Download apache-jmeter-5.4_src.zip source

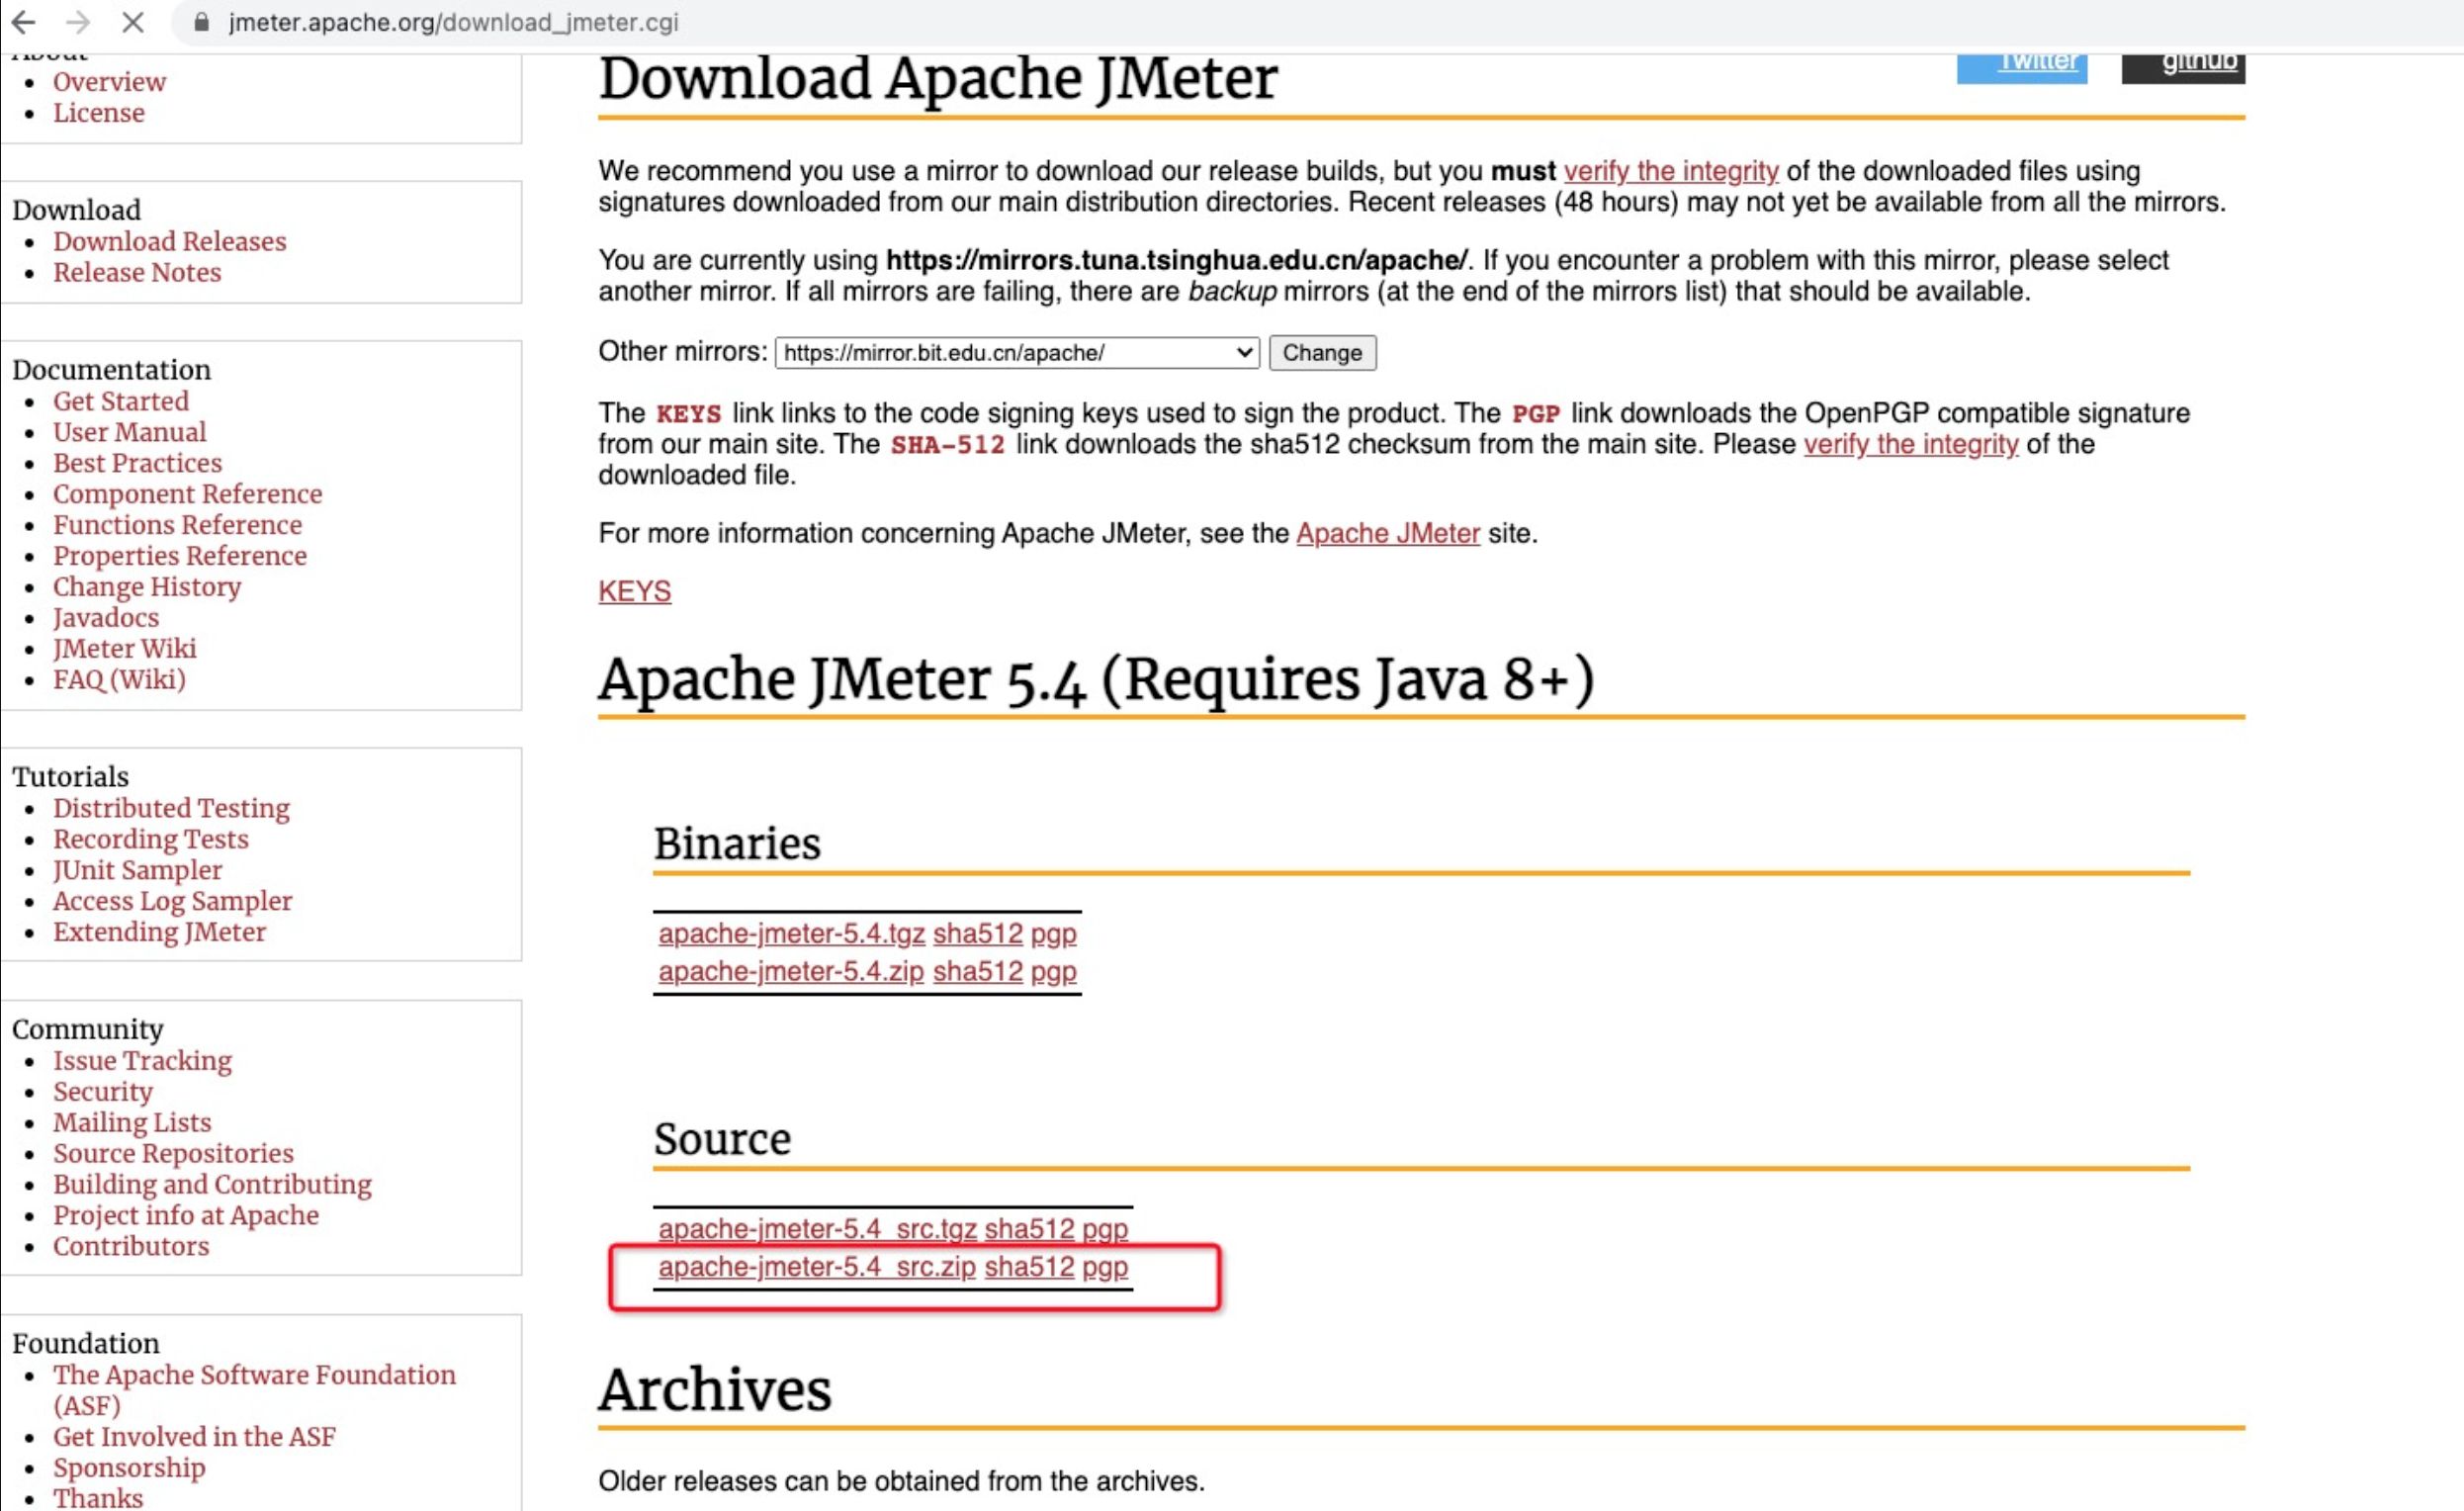816,1268
